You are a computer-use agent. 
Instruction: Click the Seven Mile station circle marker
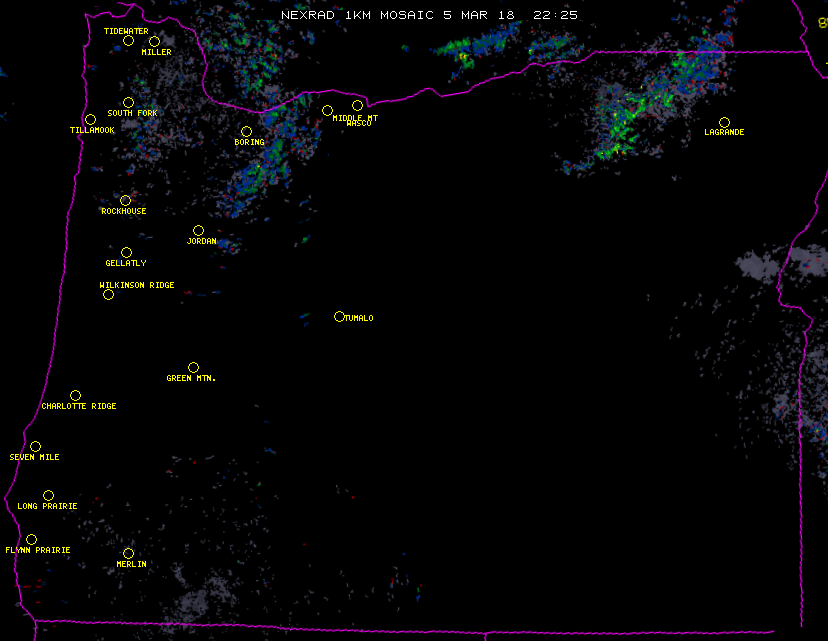click(x=35, y=447)
